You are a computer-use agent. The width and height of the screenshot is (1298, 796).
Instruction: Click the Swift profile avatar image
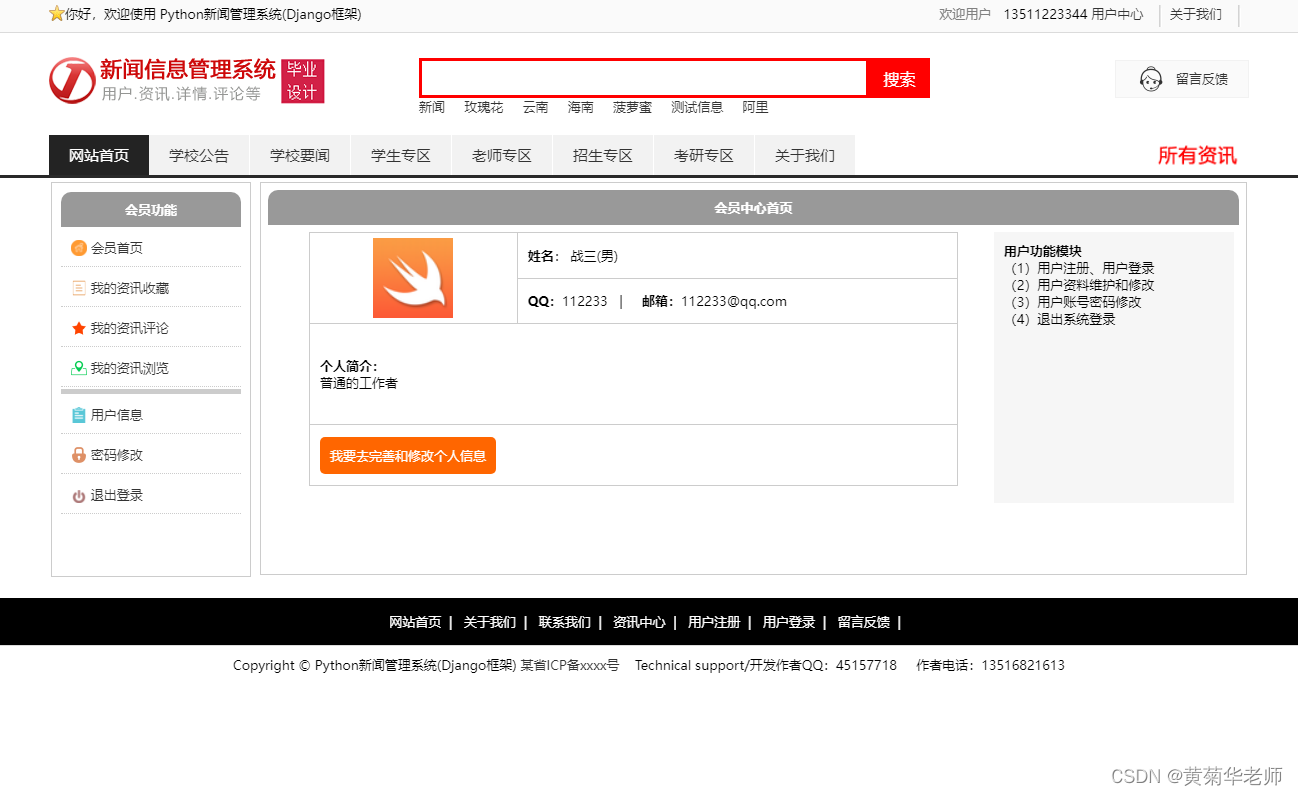point(412,277)
